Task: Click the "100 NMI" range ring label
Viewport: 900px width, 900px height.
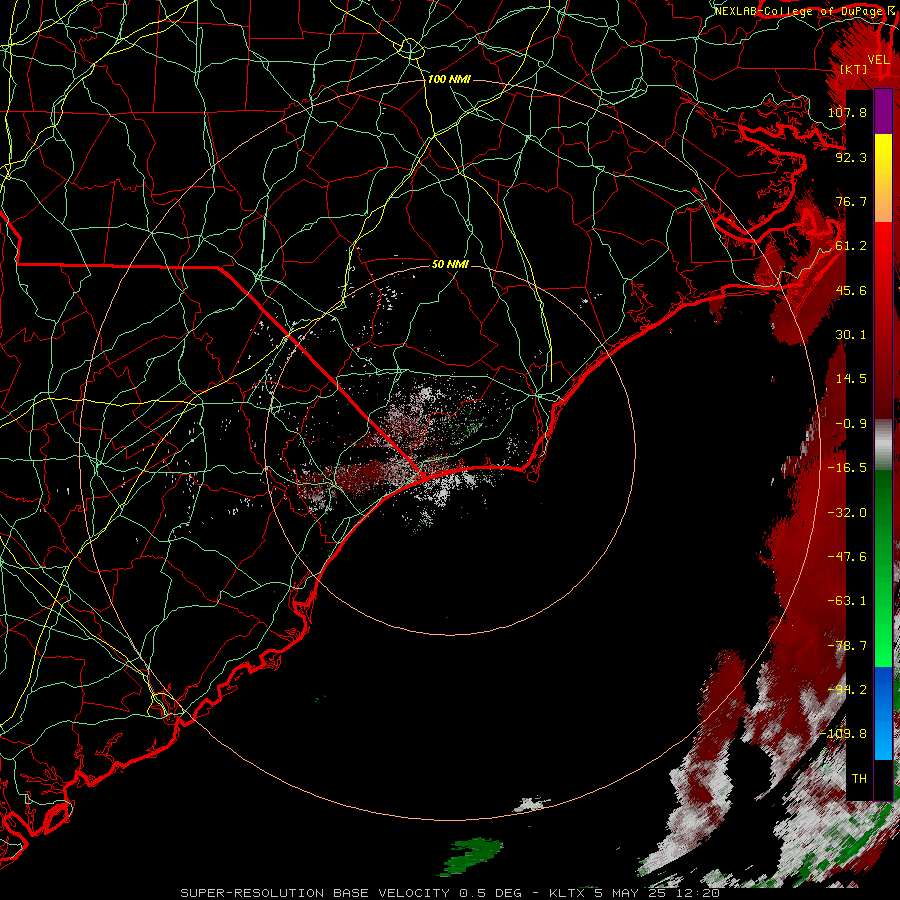Action: click(449, 79)
